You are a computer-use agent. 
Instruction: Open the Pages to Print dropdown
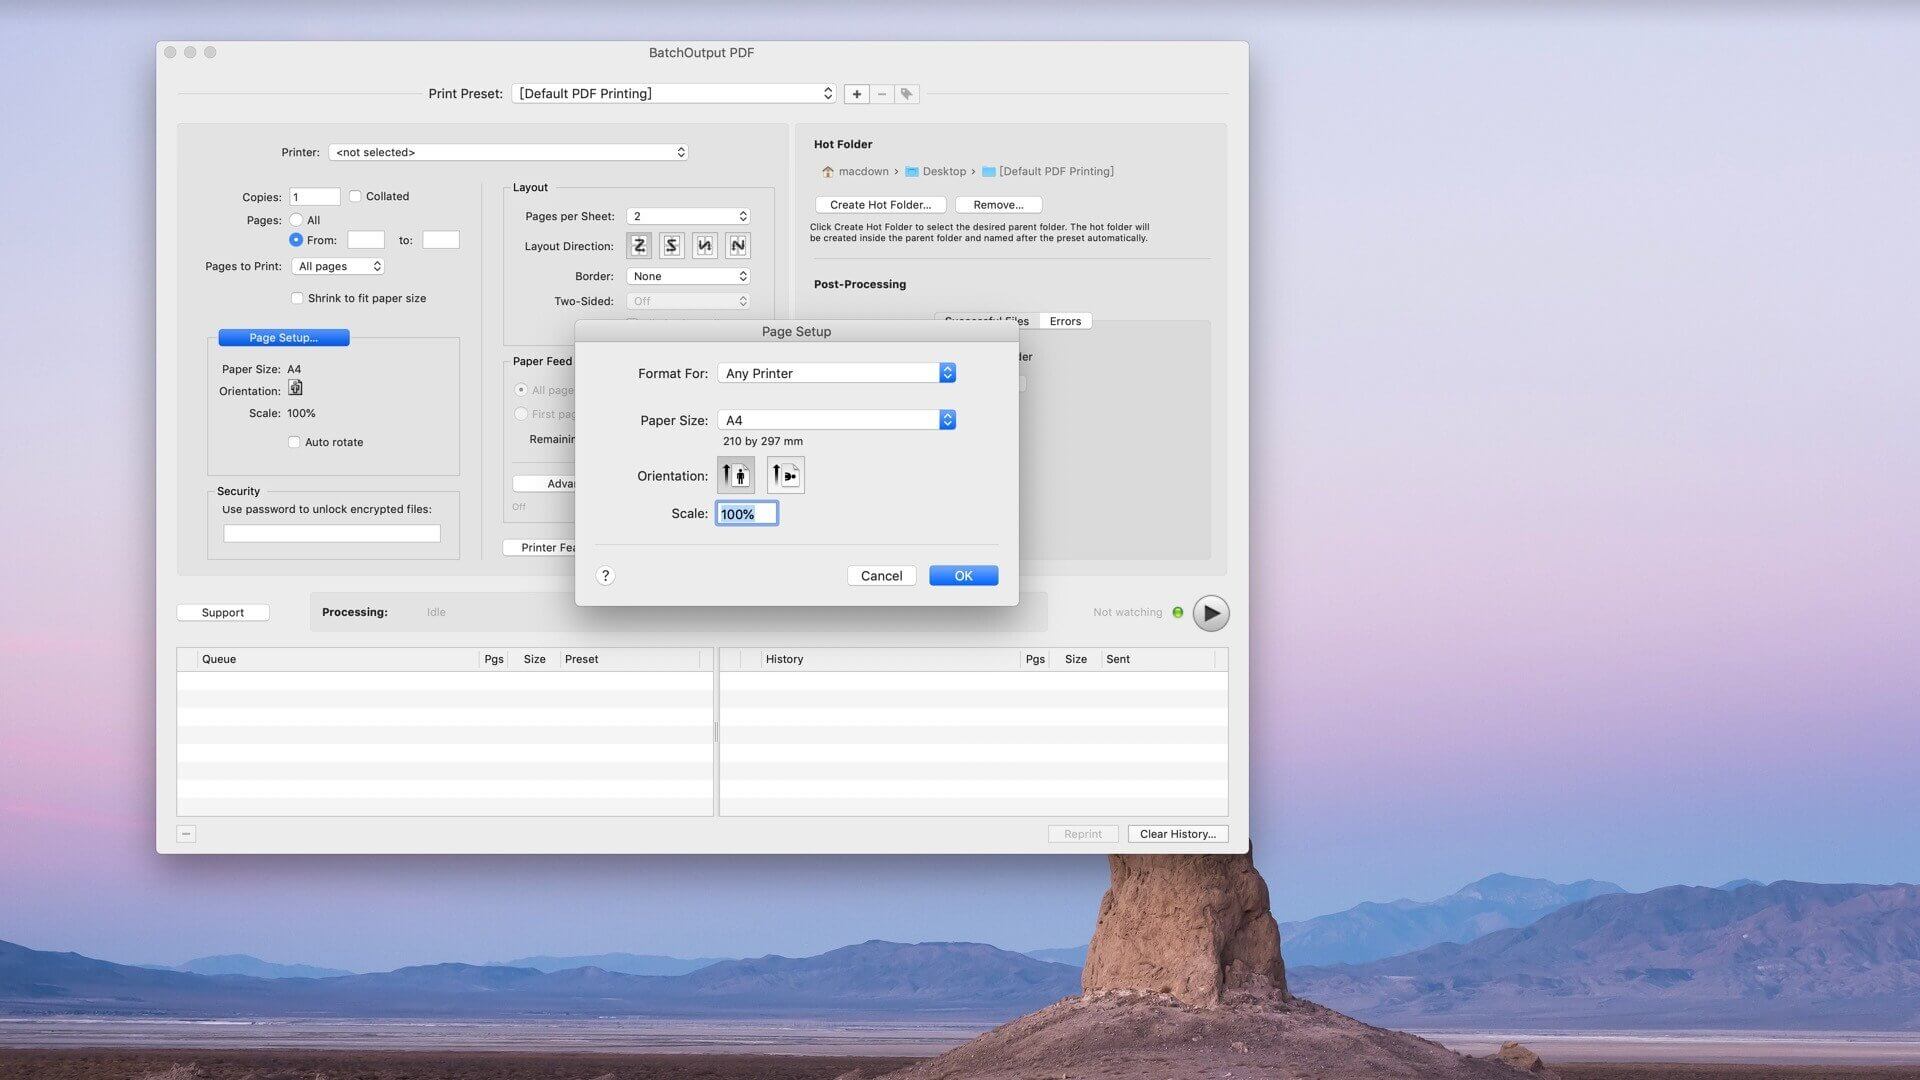[x=338, y=266]
